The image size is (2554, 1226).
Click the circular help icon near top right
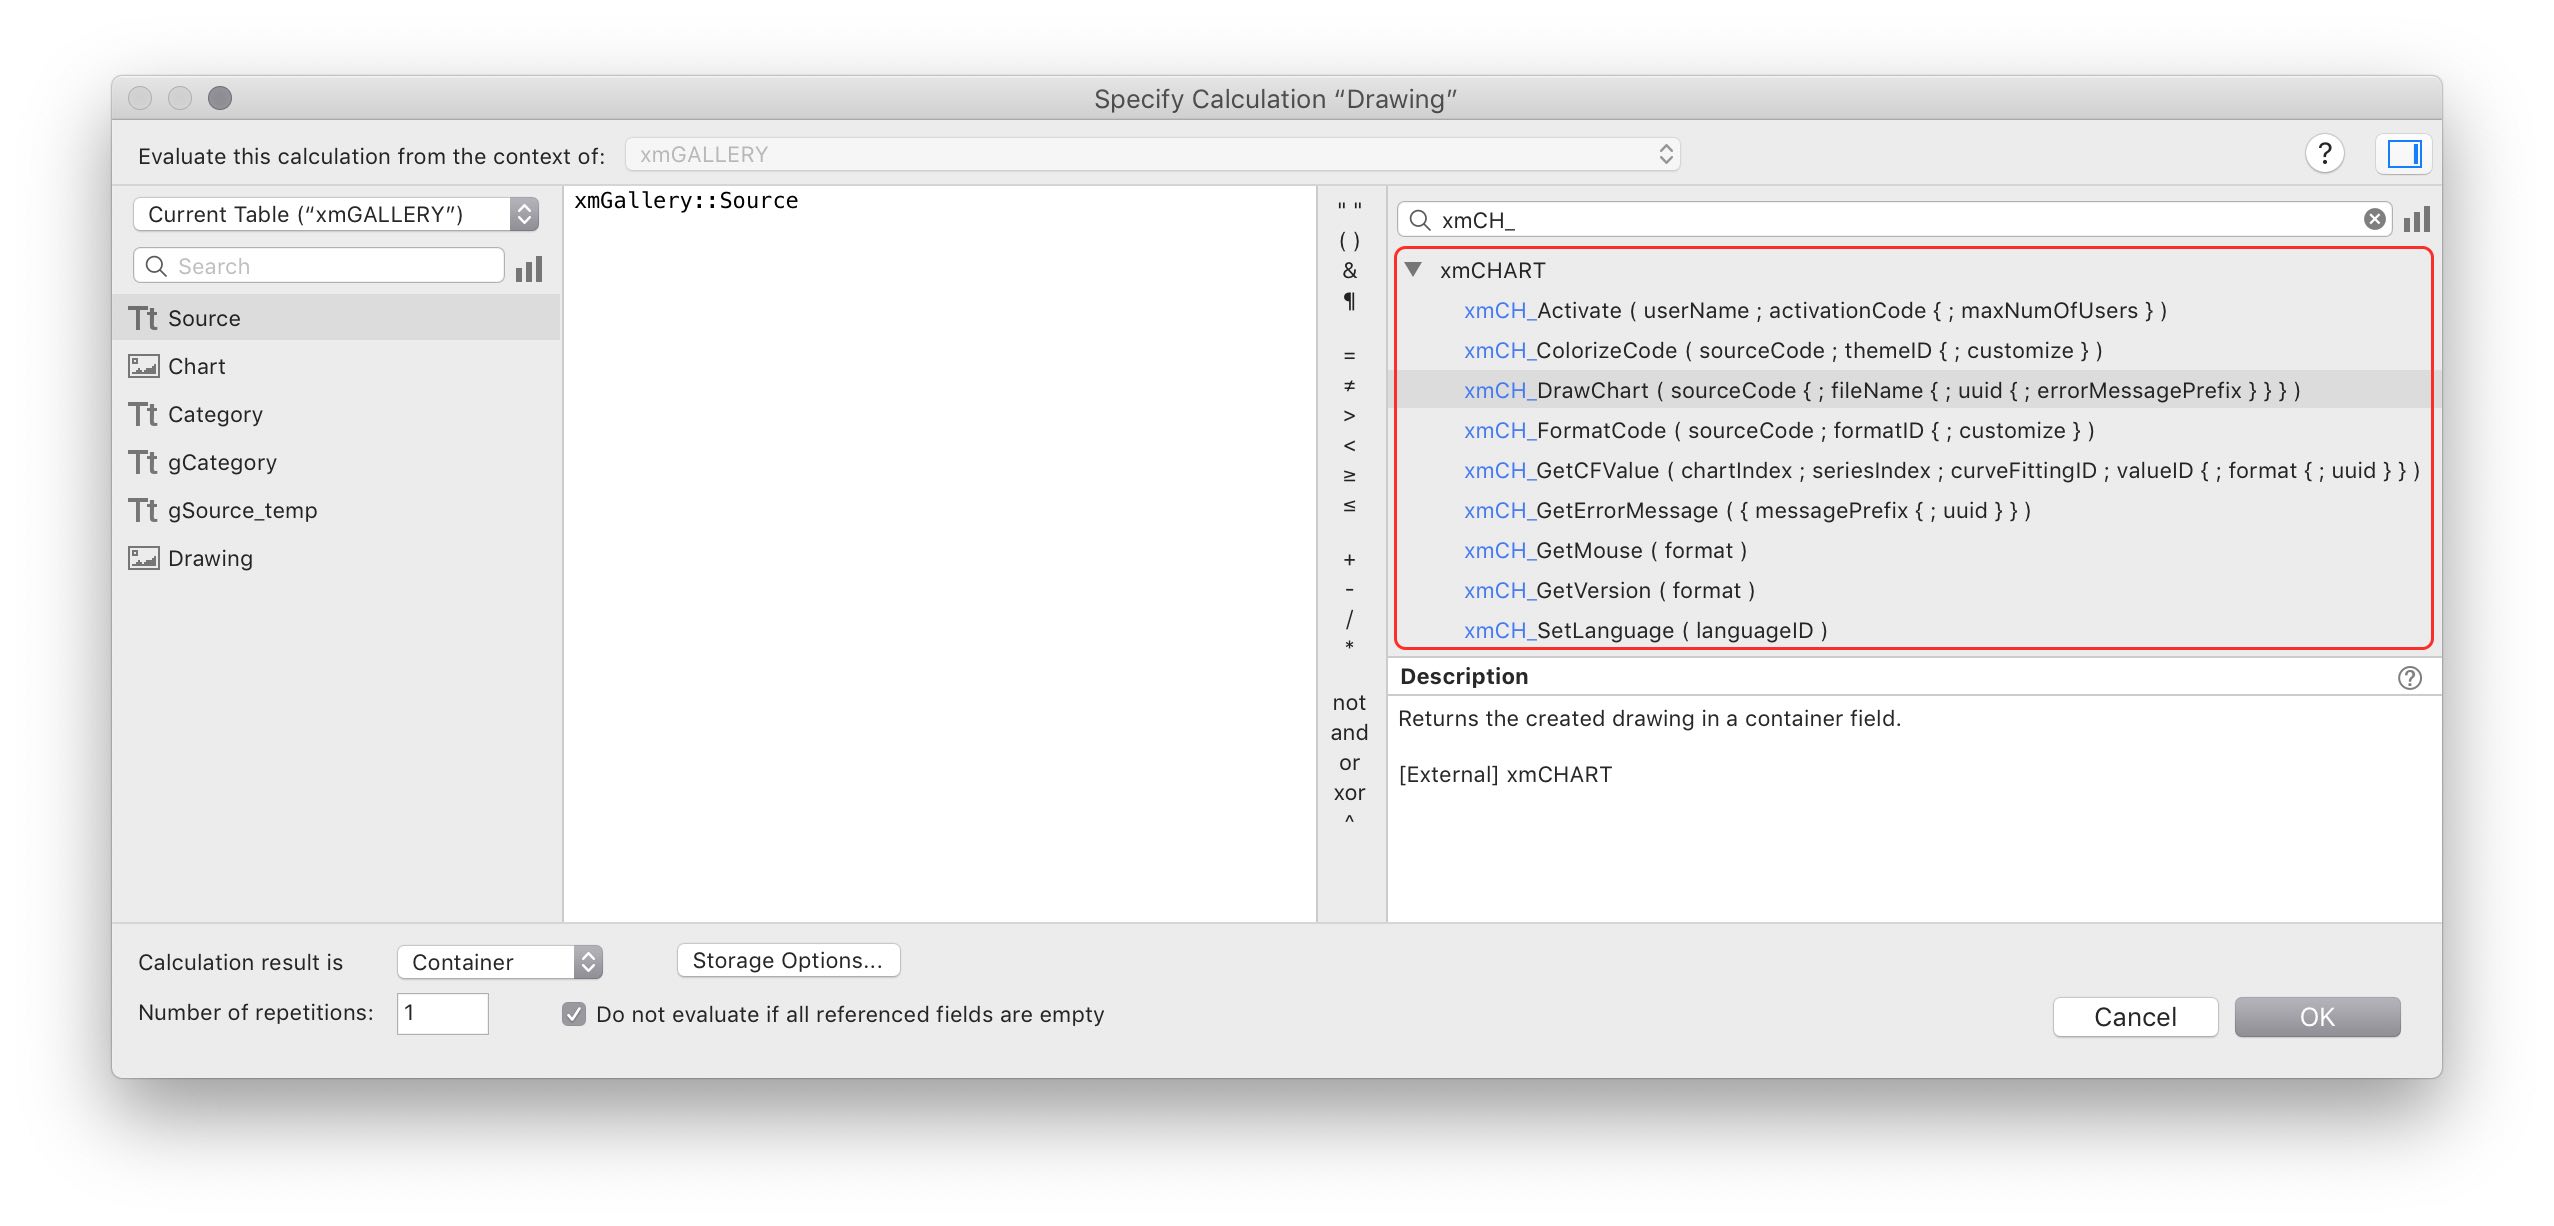click(x=2325, y=153)
